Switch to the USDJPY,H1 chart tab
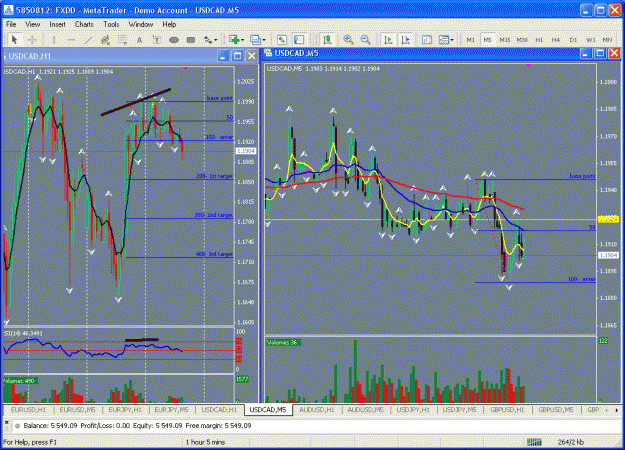This screenshot has height=450, width=625. tap(413, 409)
